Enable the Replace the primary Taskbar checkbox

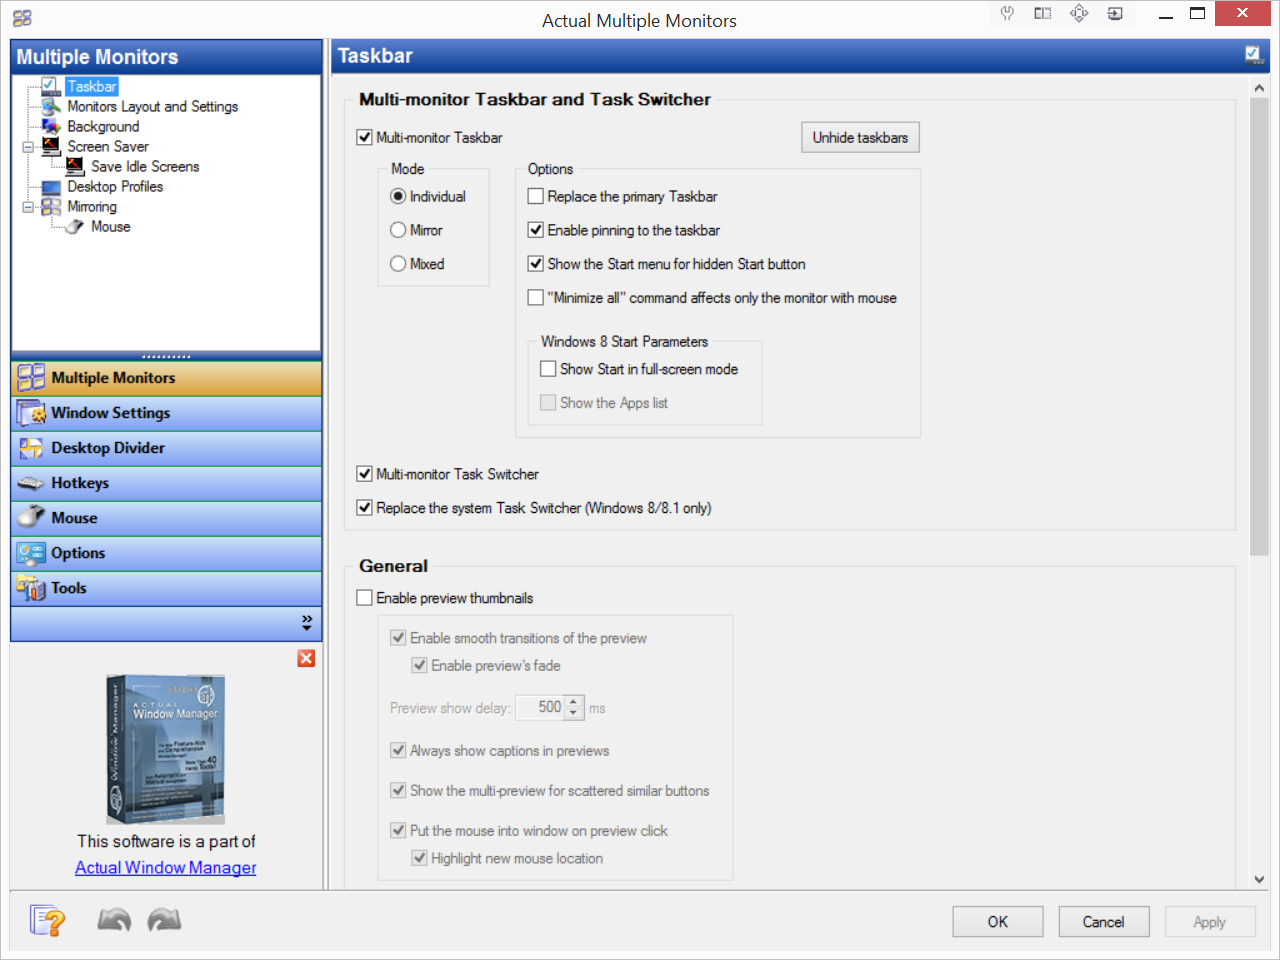point(536,197)
